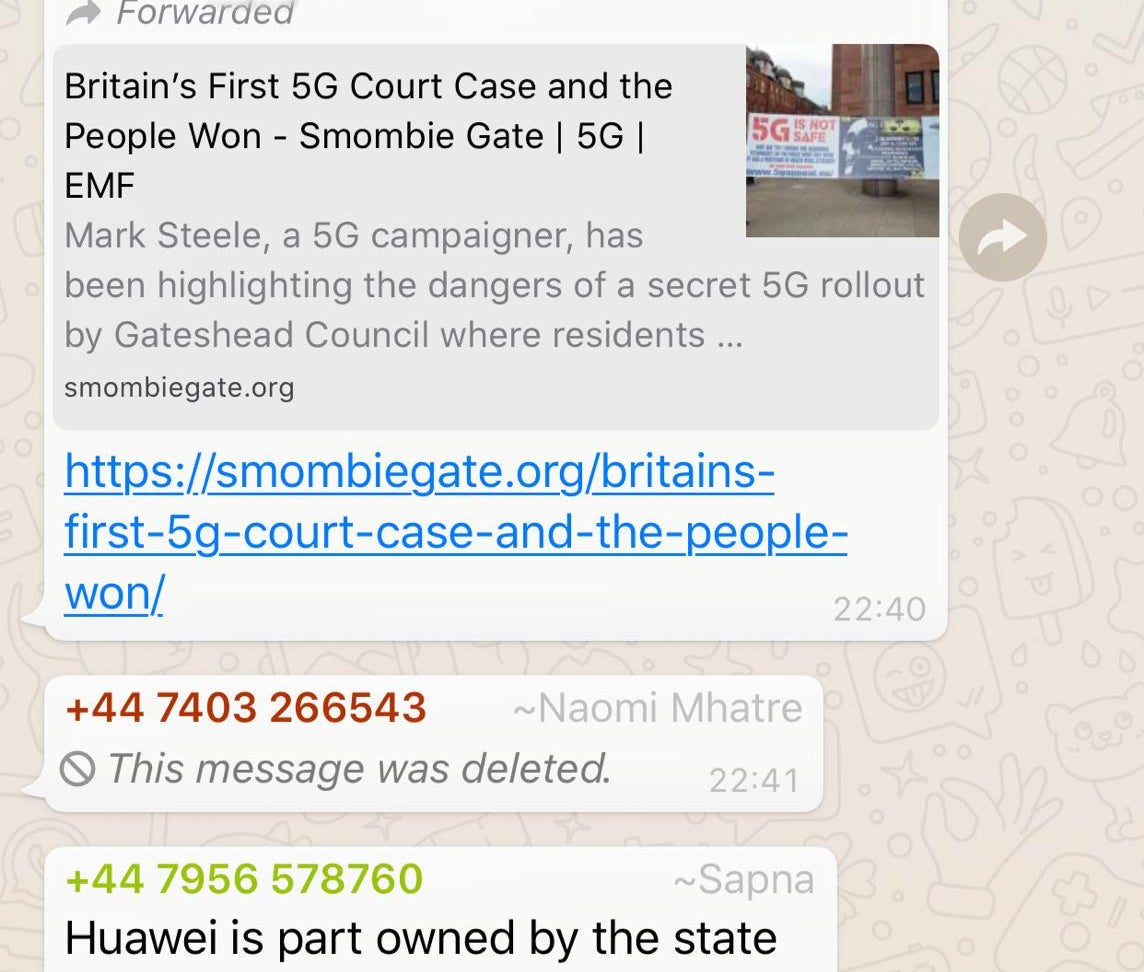Select the Huawei is part owned message
The width and height of the screenshot is (1144, 972).
tap(420, 938)
